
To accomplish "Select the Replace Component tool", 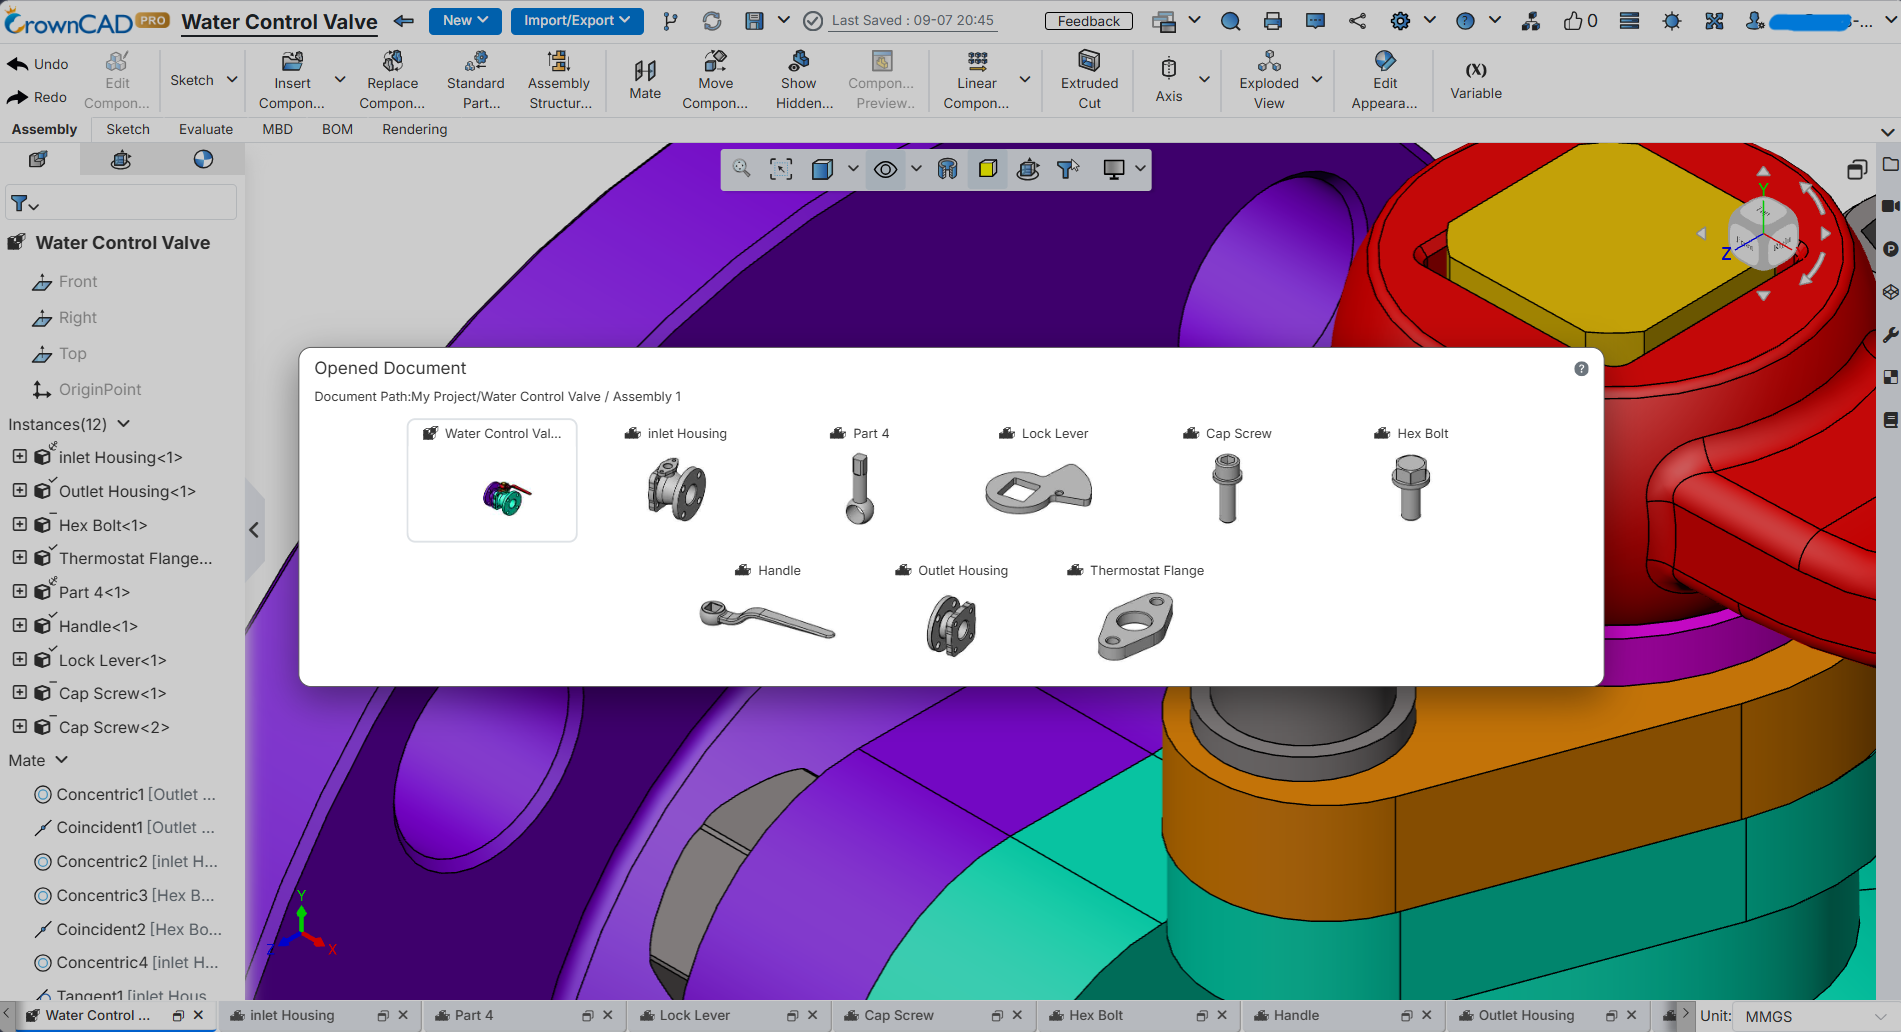I will 392,81.
